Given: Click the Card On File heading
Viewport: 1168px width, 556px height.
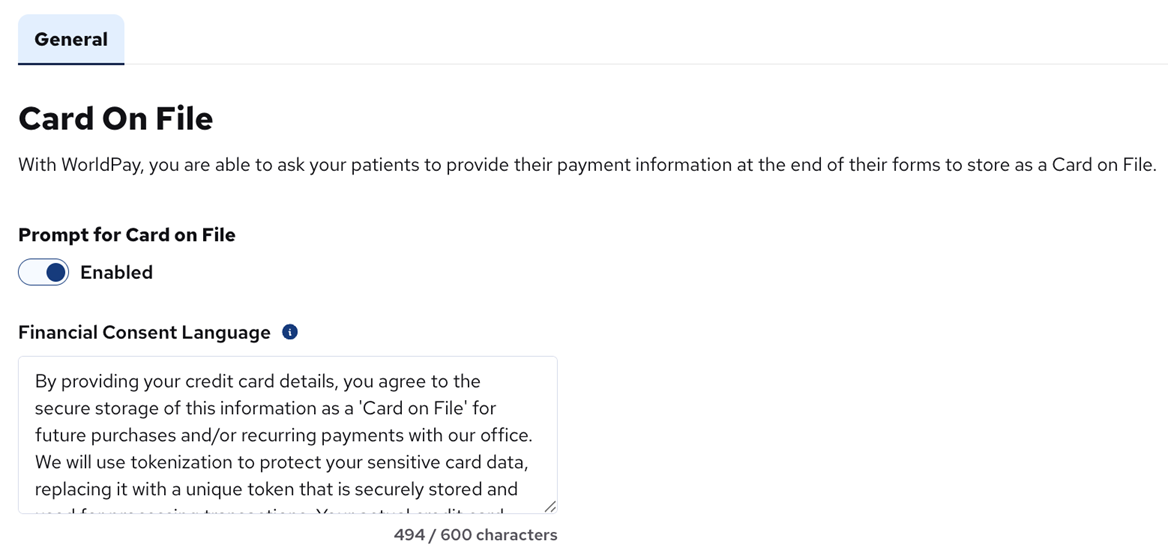Looking at the screenshot, I should (116, 119).
